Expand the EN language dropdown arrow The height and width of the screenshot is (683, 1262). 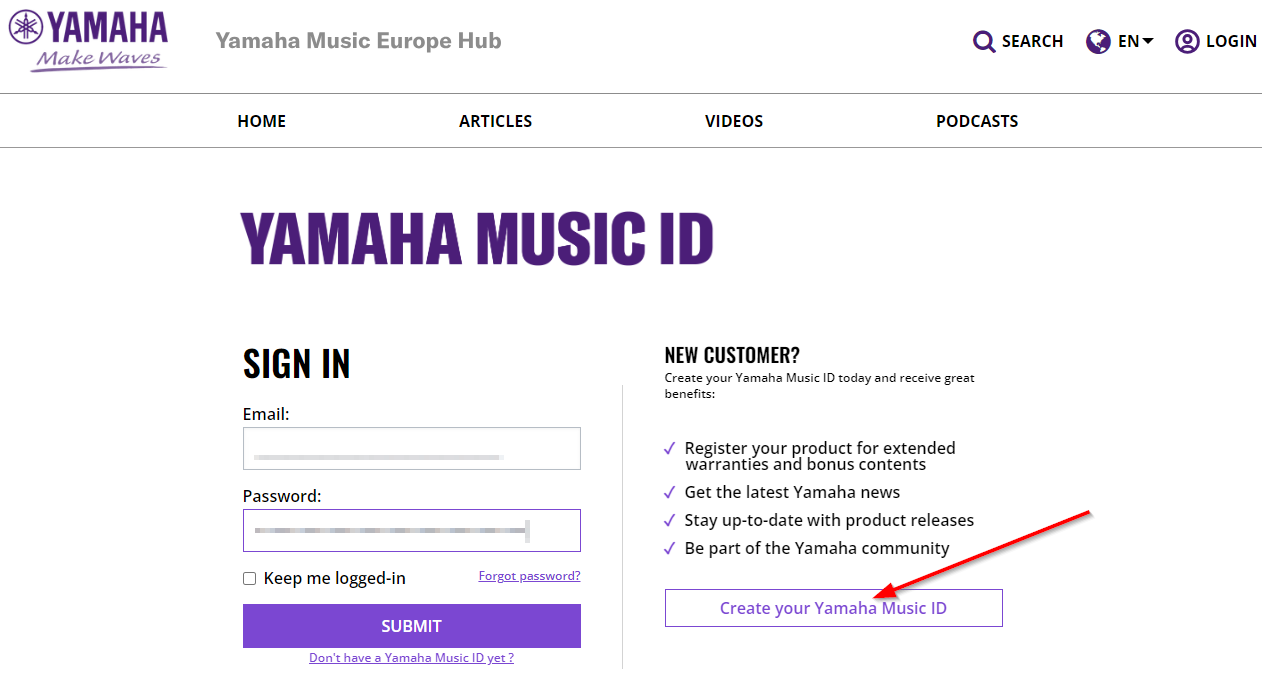pyautogui.click(x=1148, y=41)
